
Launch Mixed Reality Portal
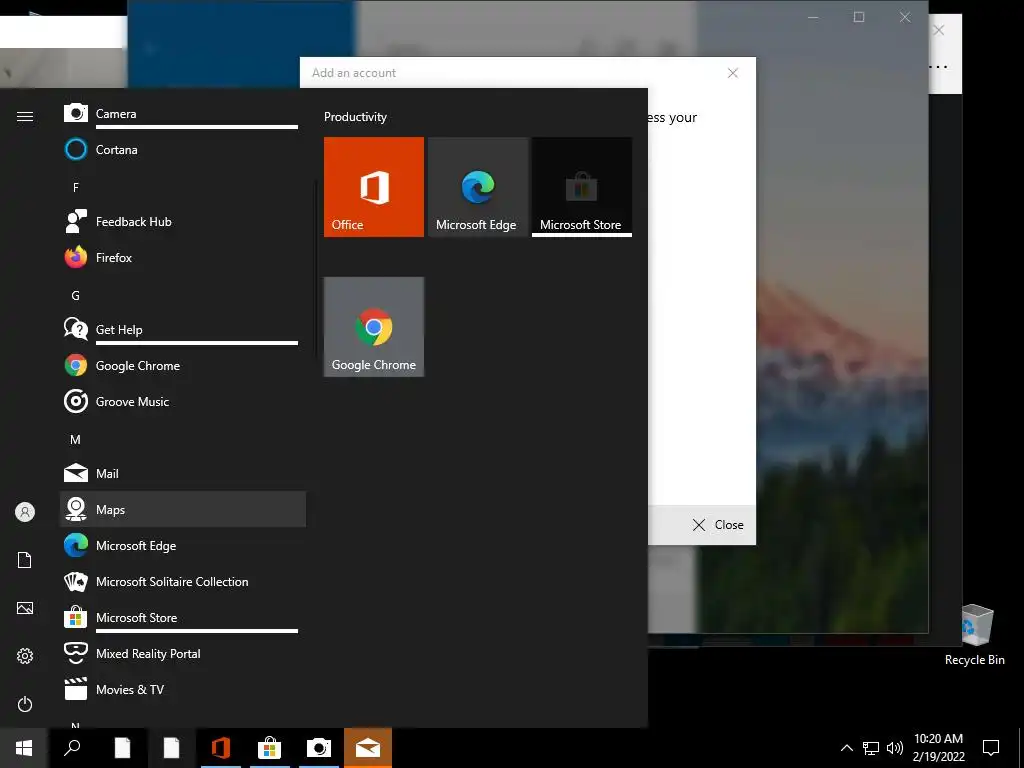(x=183, y=654)
